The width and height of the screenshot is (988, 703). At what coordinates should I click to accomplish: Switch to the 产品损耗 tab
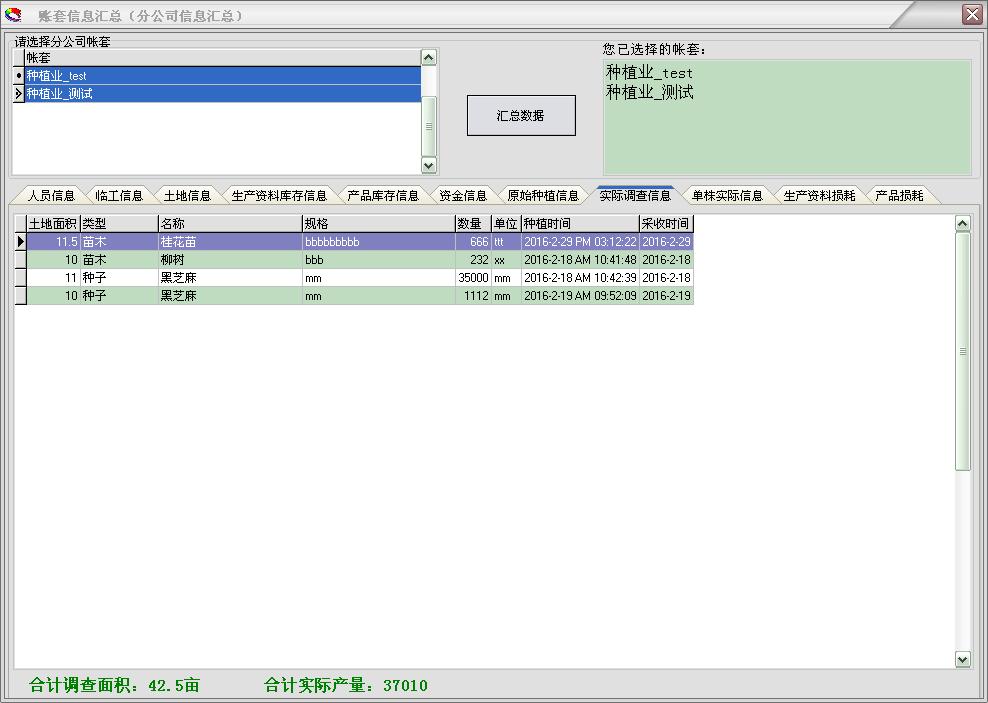[899, 196]
